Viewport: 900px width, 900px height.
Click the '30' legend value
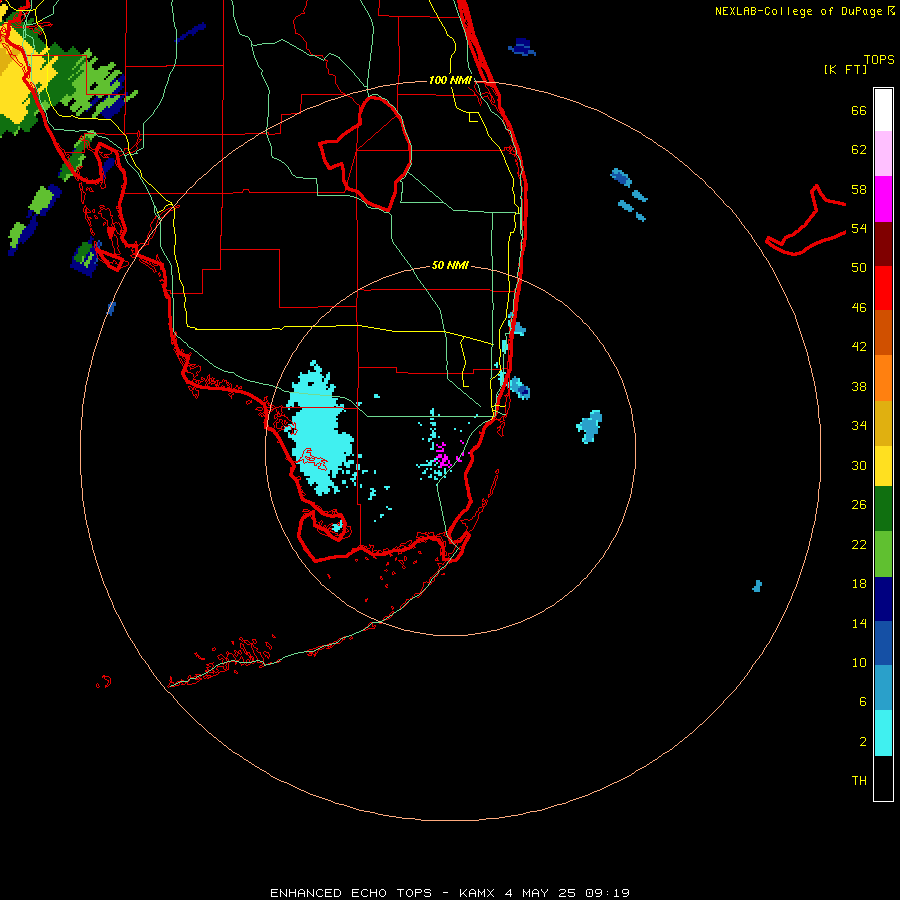(x=859, y=465)
